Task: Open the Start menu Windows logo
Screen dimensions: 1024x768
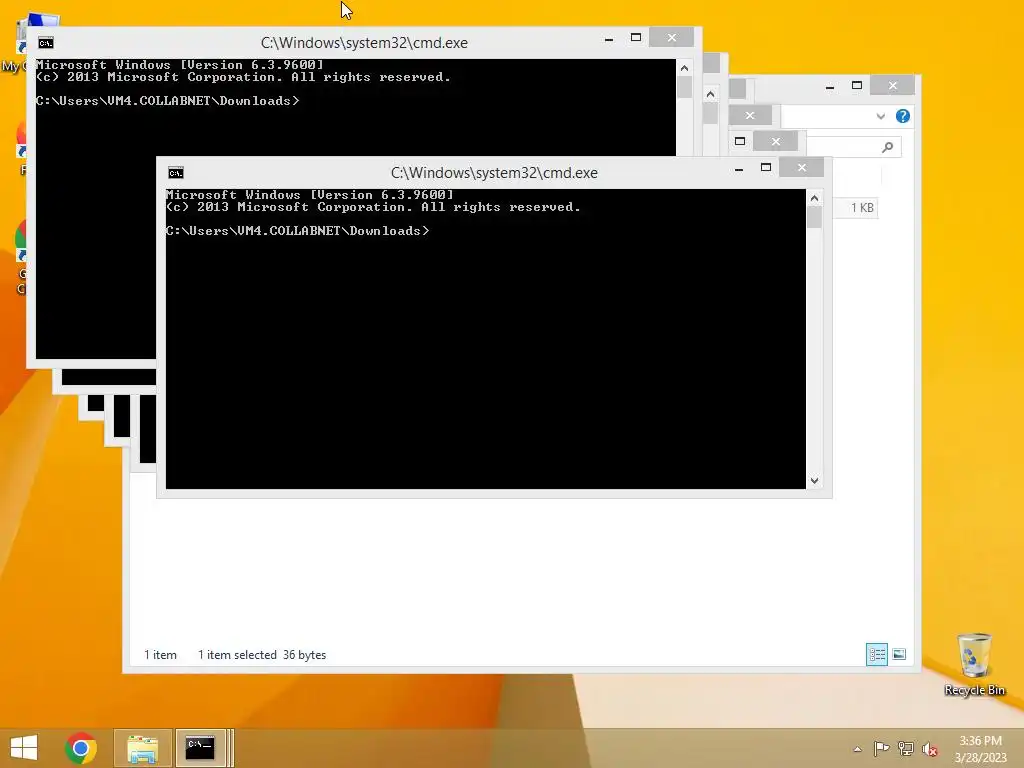Action: click(24, 748)
